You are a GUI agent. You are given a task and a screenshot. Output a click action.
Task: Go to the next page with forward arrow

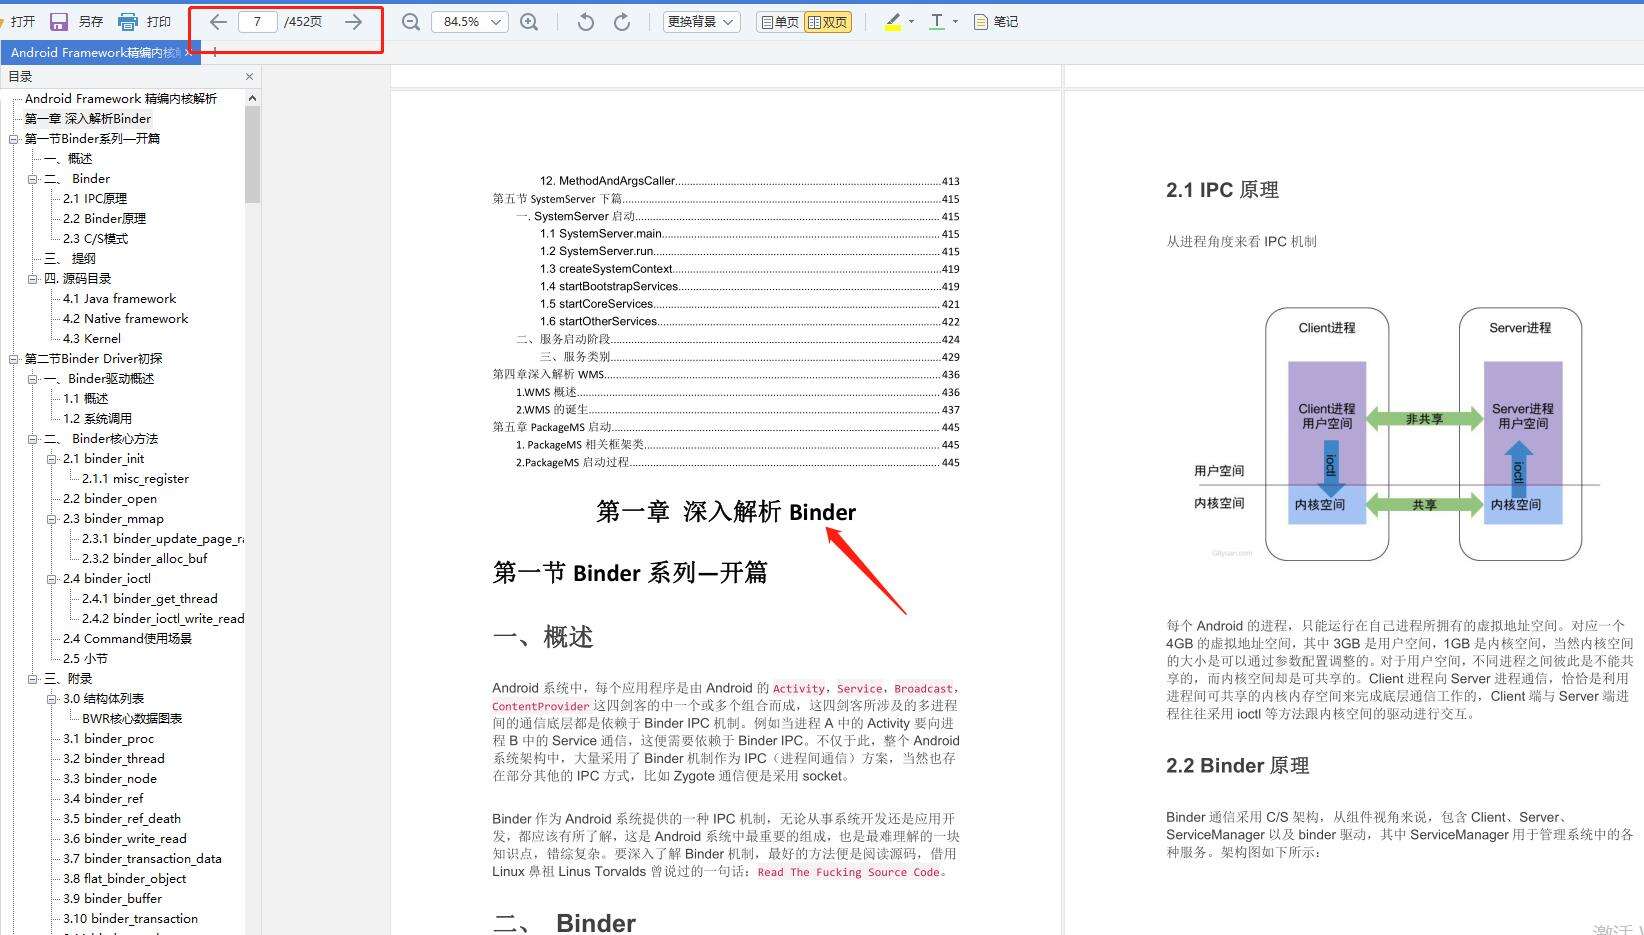click(352, 21)
